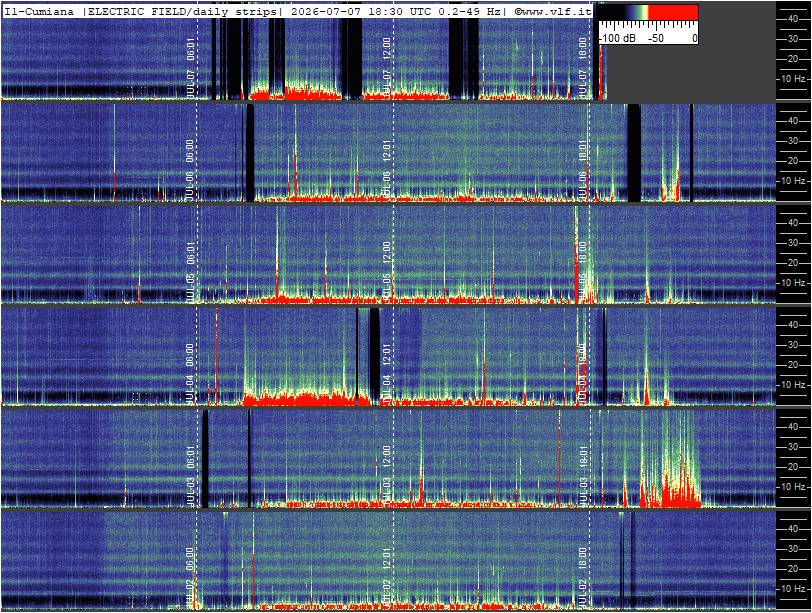This screenshot has width=812, height=613.
Task: Click the -100 dB label on the legend
Action: pos(617,38)
